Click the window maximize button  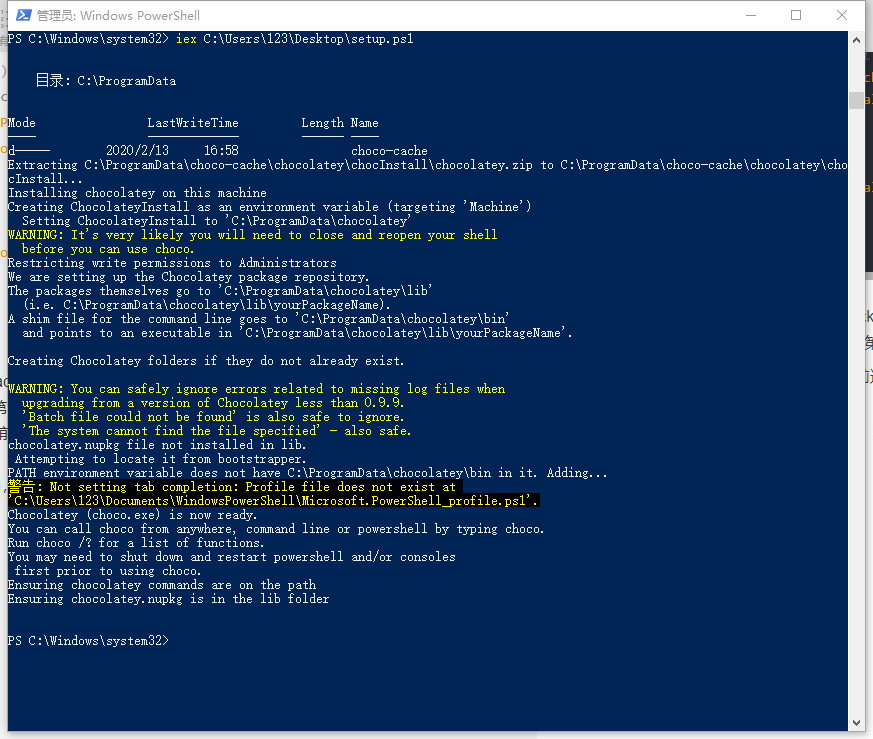pos(796,16)
